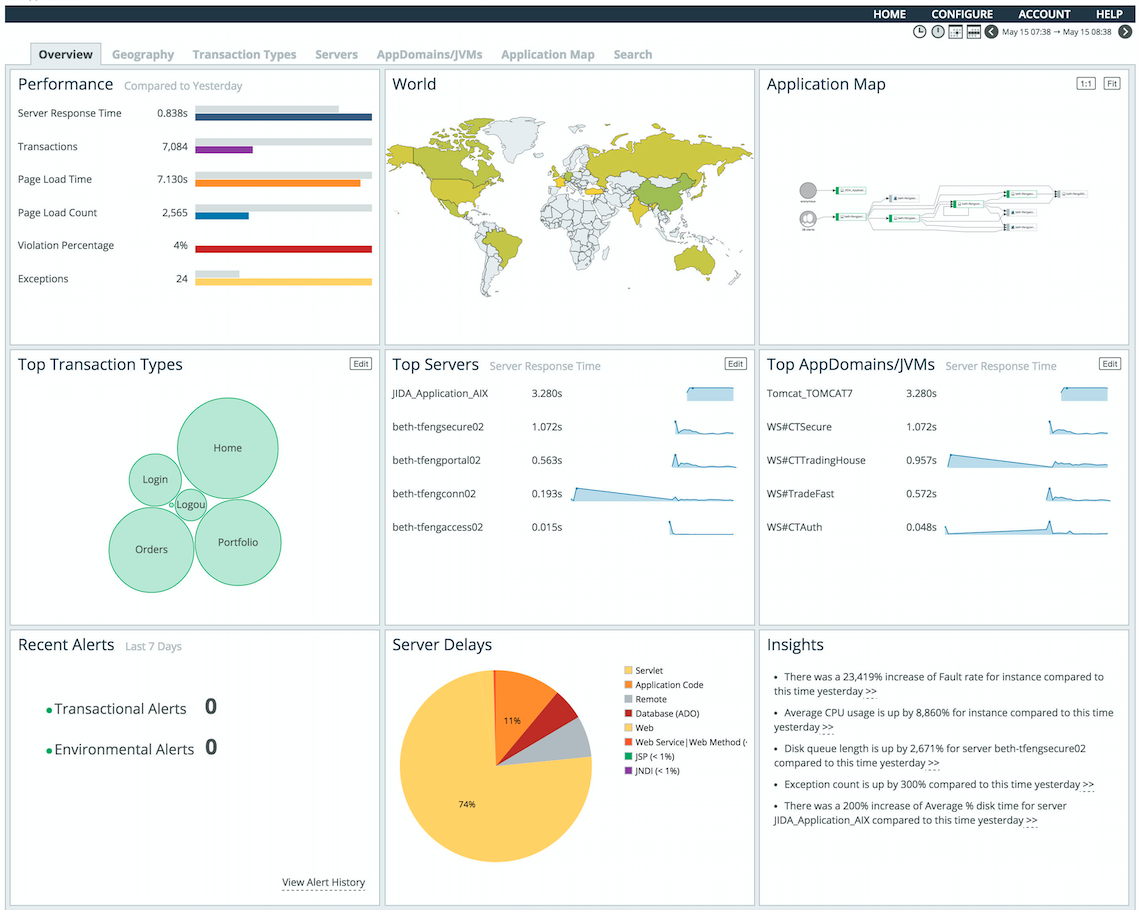Open View Alert History link
This screenshot has width=1140, height=910.
[x=323, y=883]
